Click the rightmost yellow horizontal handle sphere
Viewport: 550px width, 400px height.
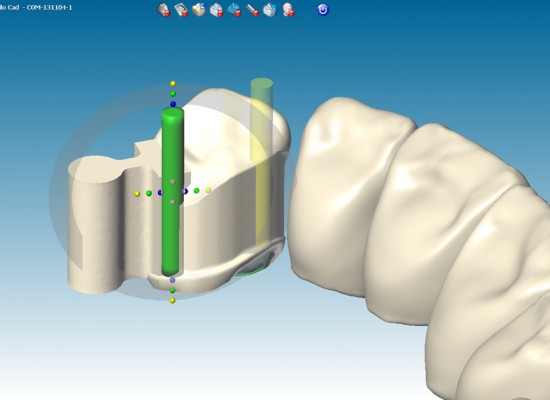(208, 190)
